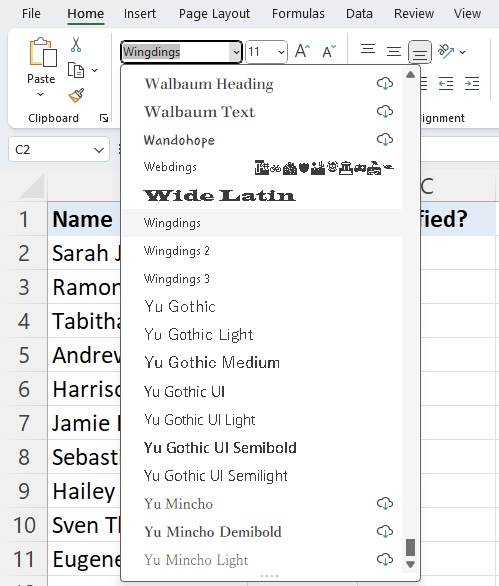The height and width of the screenshot is (586, 499).
Task: Expand the Copy options arrow
Action: click(x=95, y=70)
